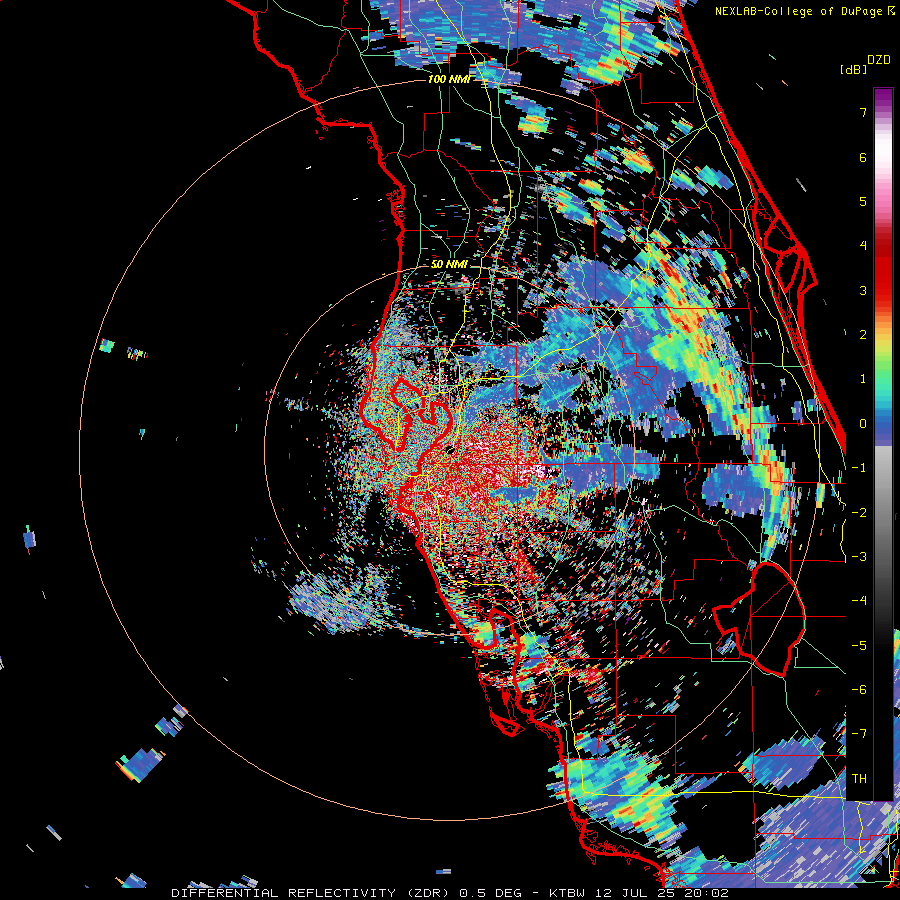Image resolution: width=900 pixels, height=900 pixels.
Task: Click the '2' value on the color scale
Action: pos(863,335)
